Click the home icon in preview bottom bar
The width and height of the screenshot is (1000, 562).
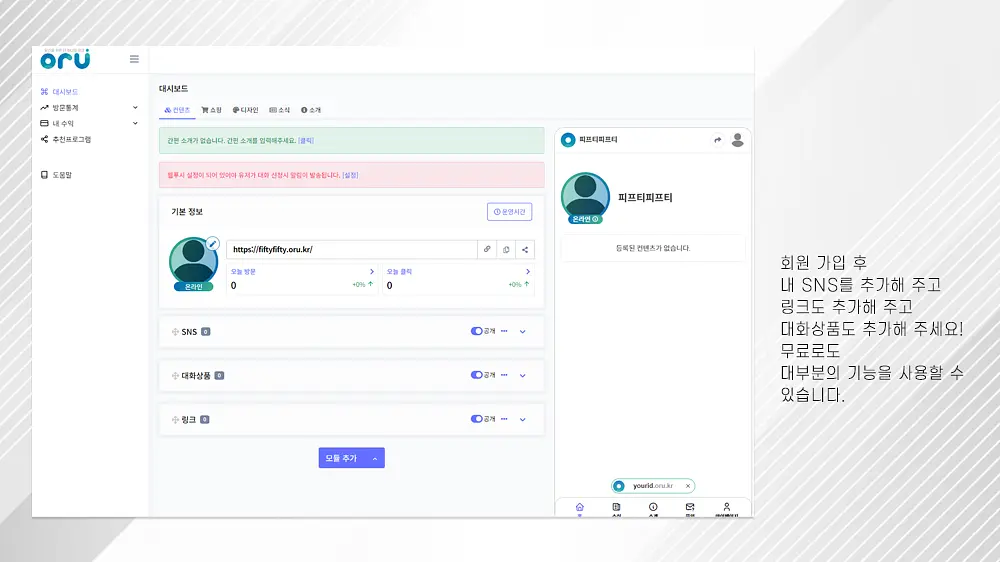pos(580,507)
